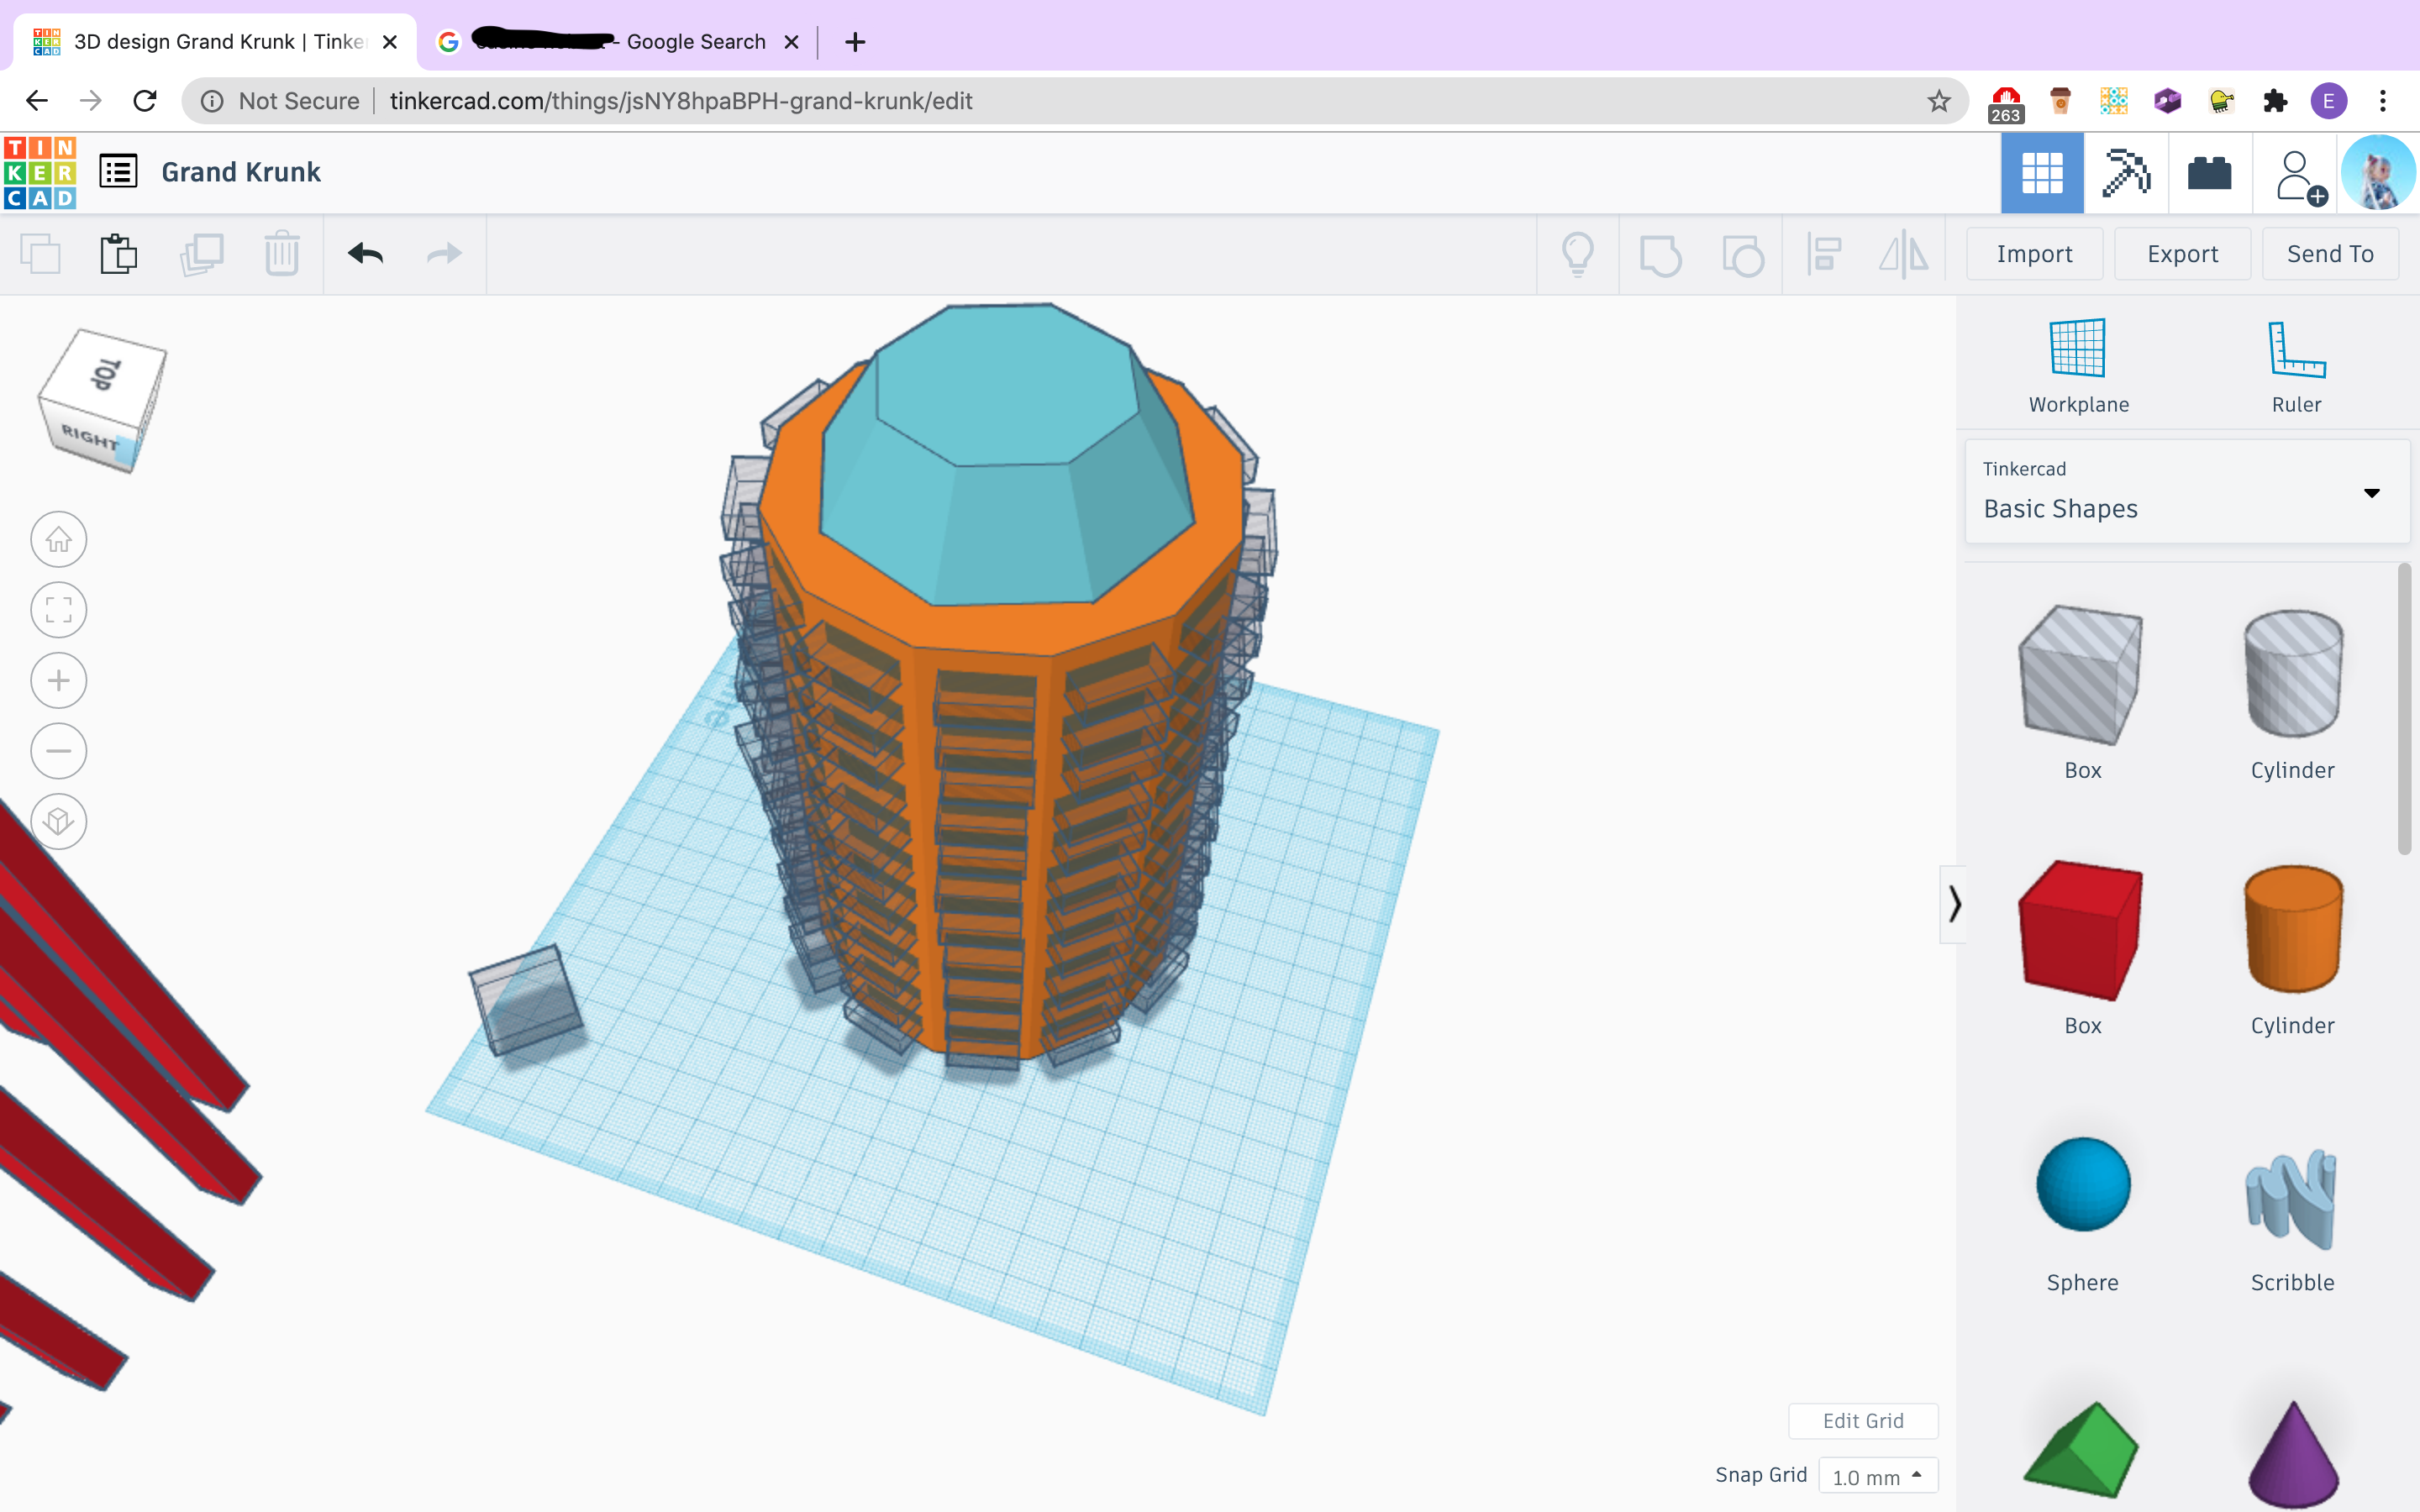Open the user profile avatar
This screenshot has width=2420, height=1512.
click(x=2379, y=173)
